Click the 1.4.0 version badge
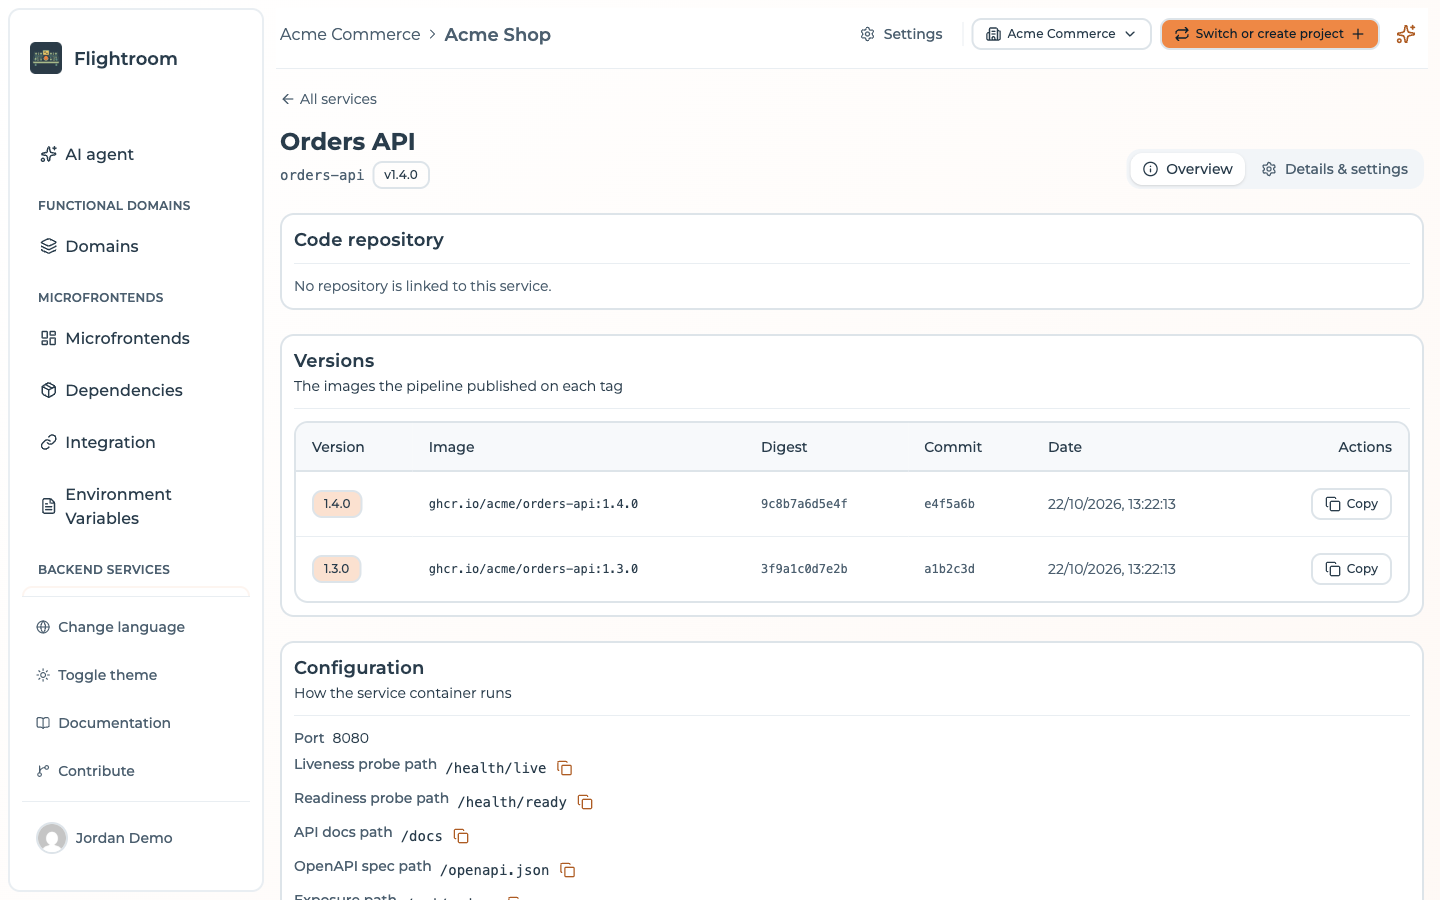The width and height of the screenshot is (1440, 900). pos(337,504)
